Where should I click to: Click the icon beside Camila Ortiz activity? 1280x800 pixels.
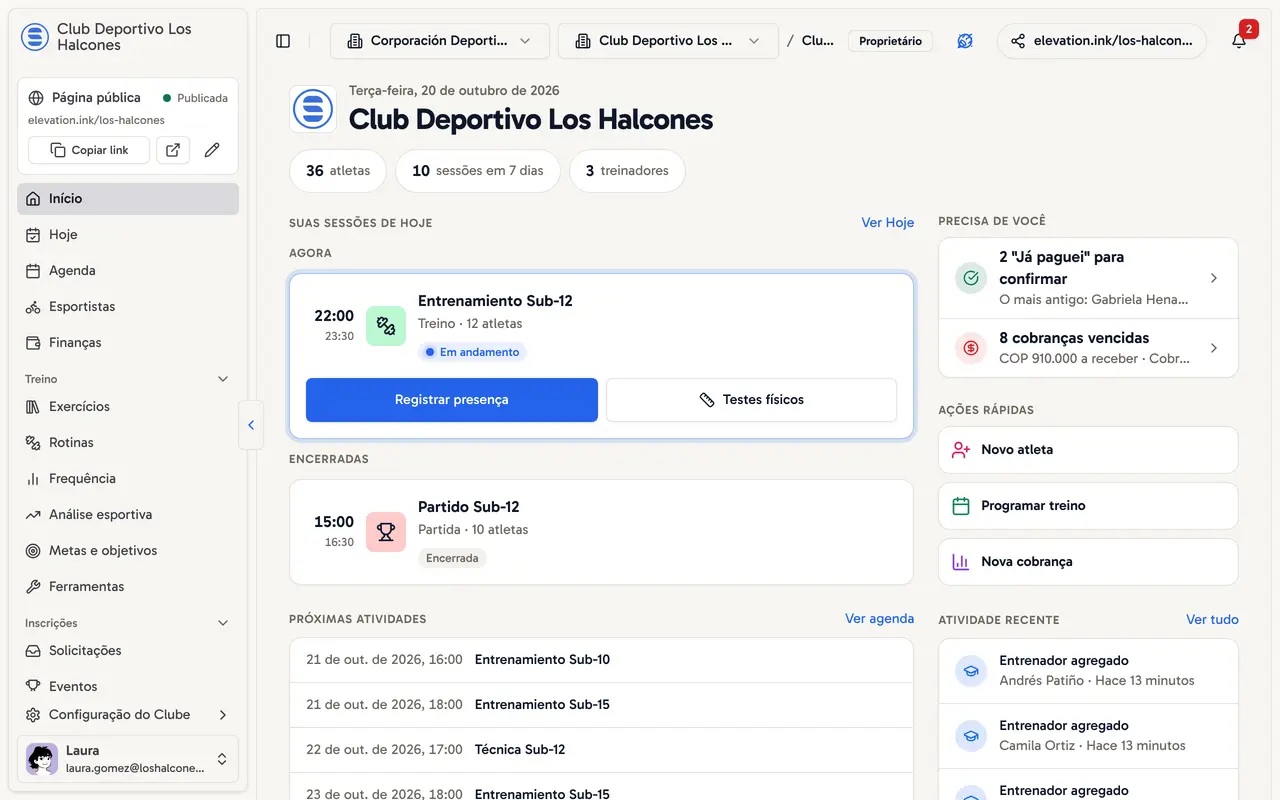[x=971, y=736]
